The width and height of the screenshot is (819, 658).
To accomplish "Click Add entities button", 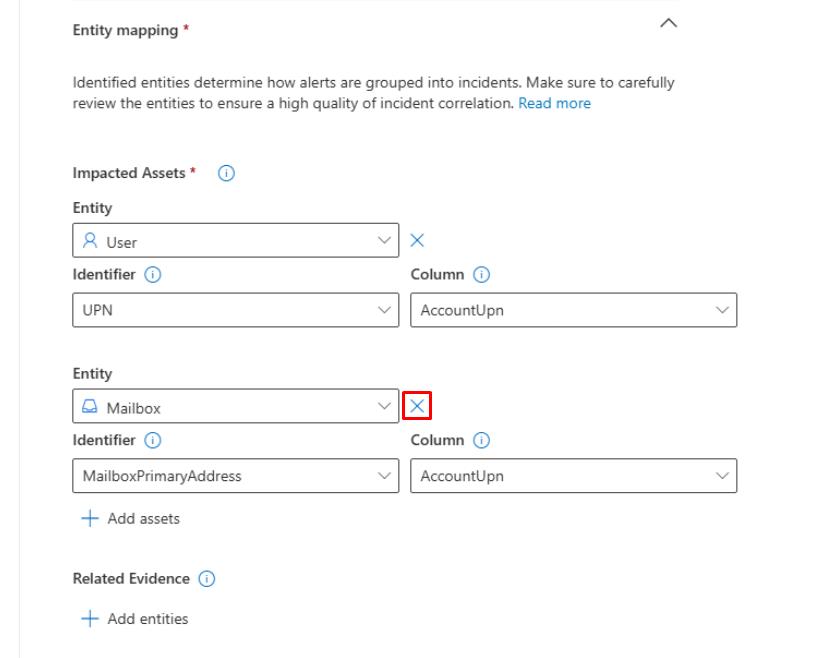I will [147, 619].
